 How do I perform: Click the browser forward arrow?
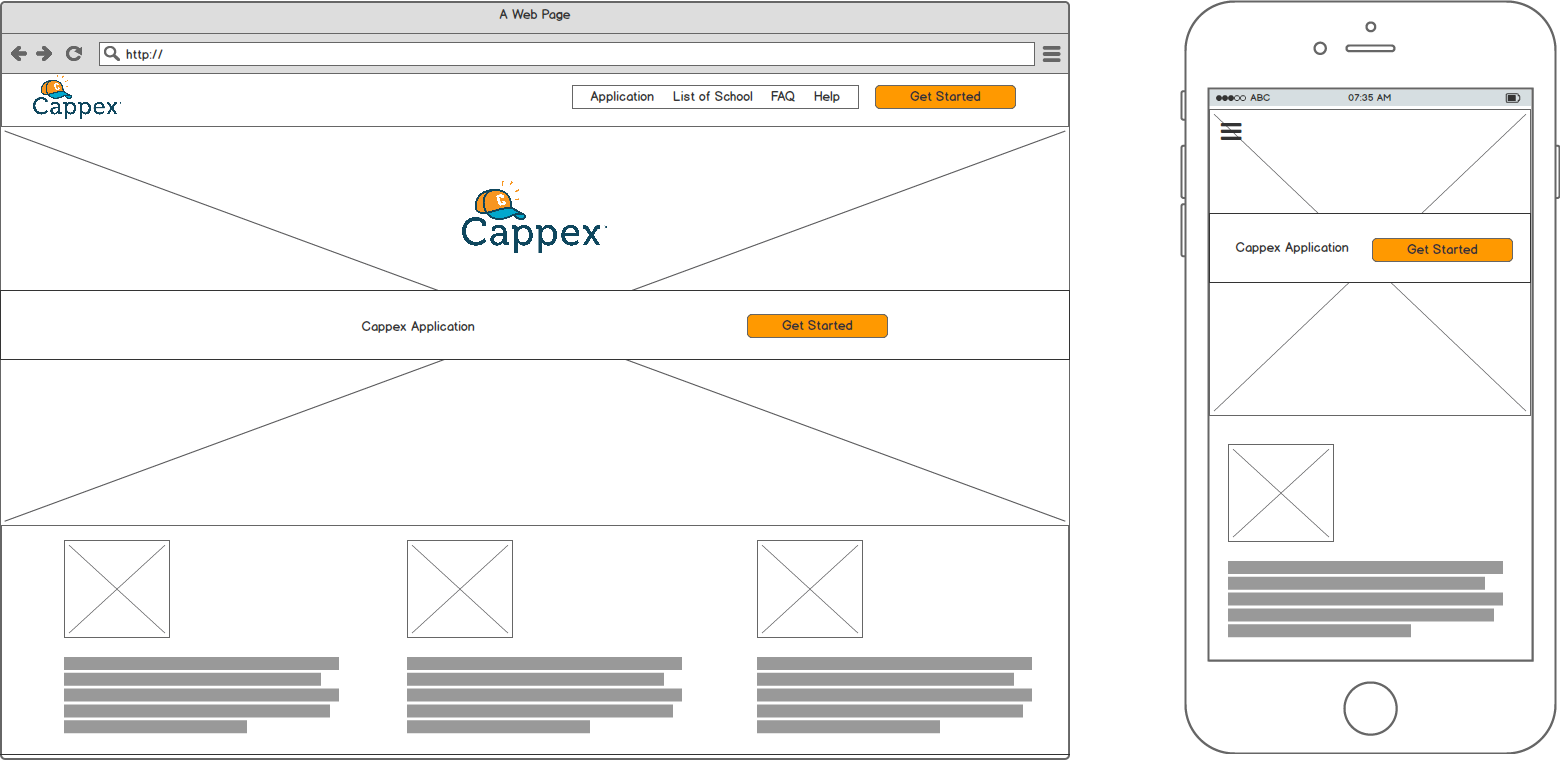click(x=44, y=54)
